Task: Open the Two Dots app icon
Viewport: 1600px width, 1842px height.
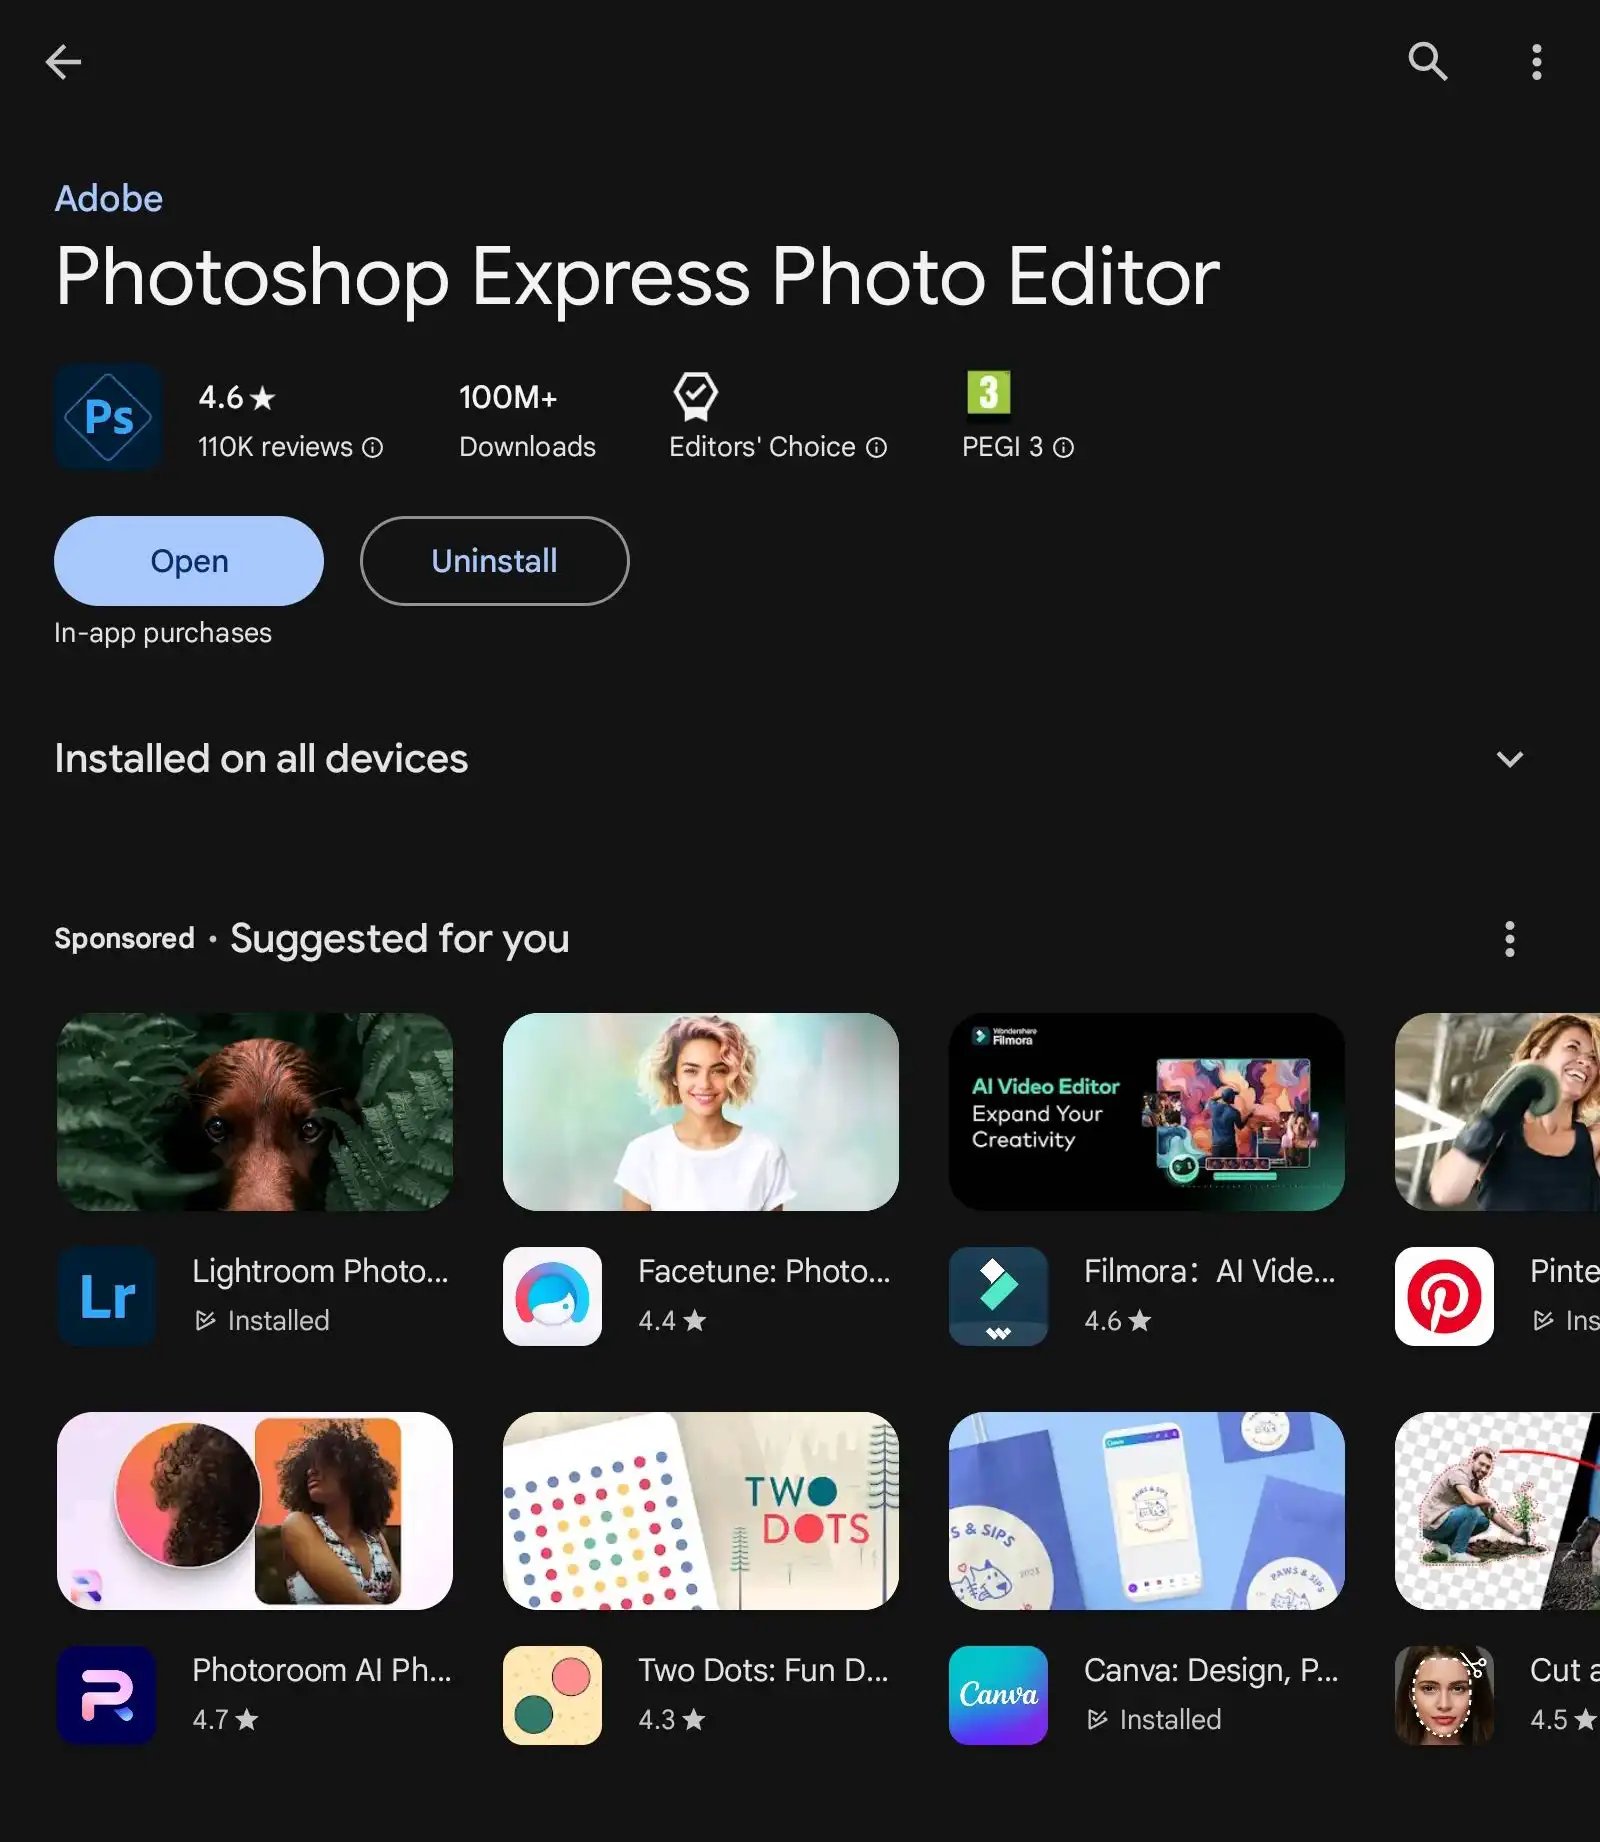Action: click(552, 1695)
